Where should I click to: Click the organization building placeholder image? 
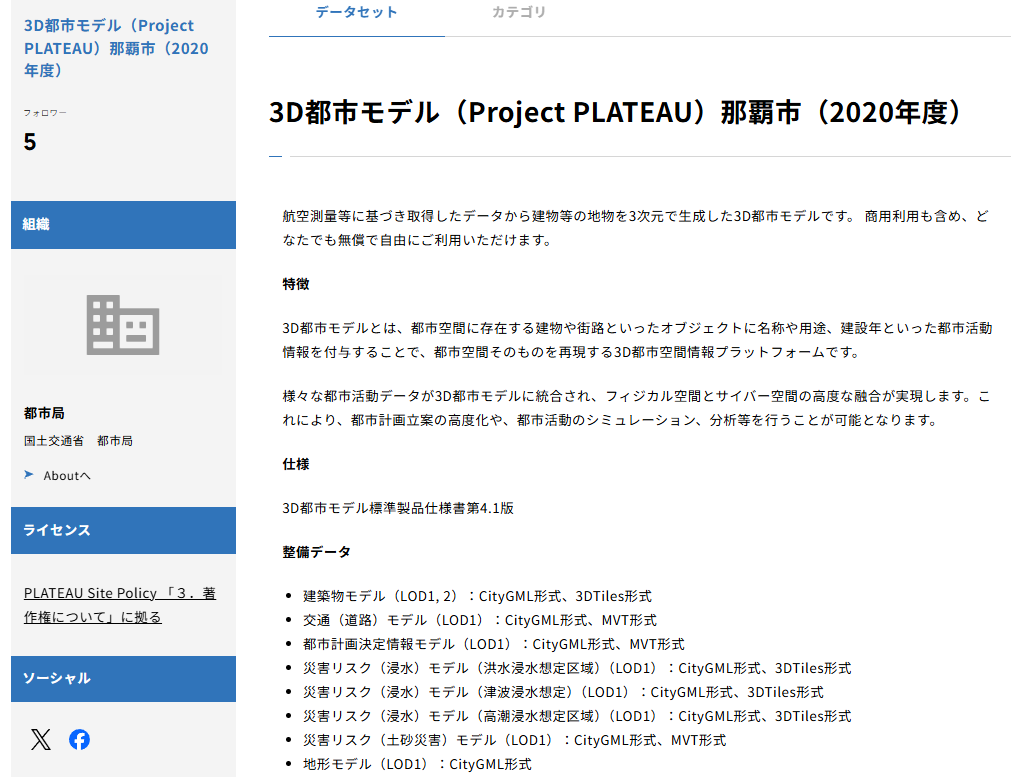pos(123,325)
